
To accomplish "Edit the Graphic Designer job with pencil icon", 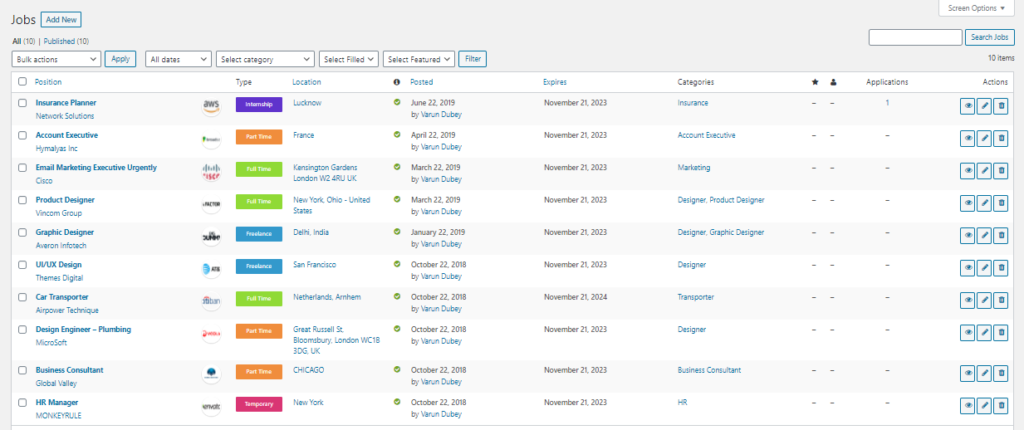I will coord(984,235).
